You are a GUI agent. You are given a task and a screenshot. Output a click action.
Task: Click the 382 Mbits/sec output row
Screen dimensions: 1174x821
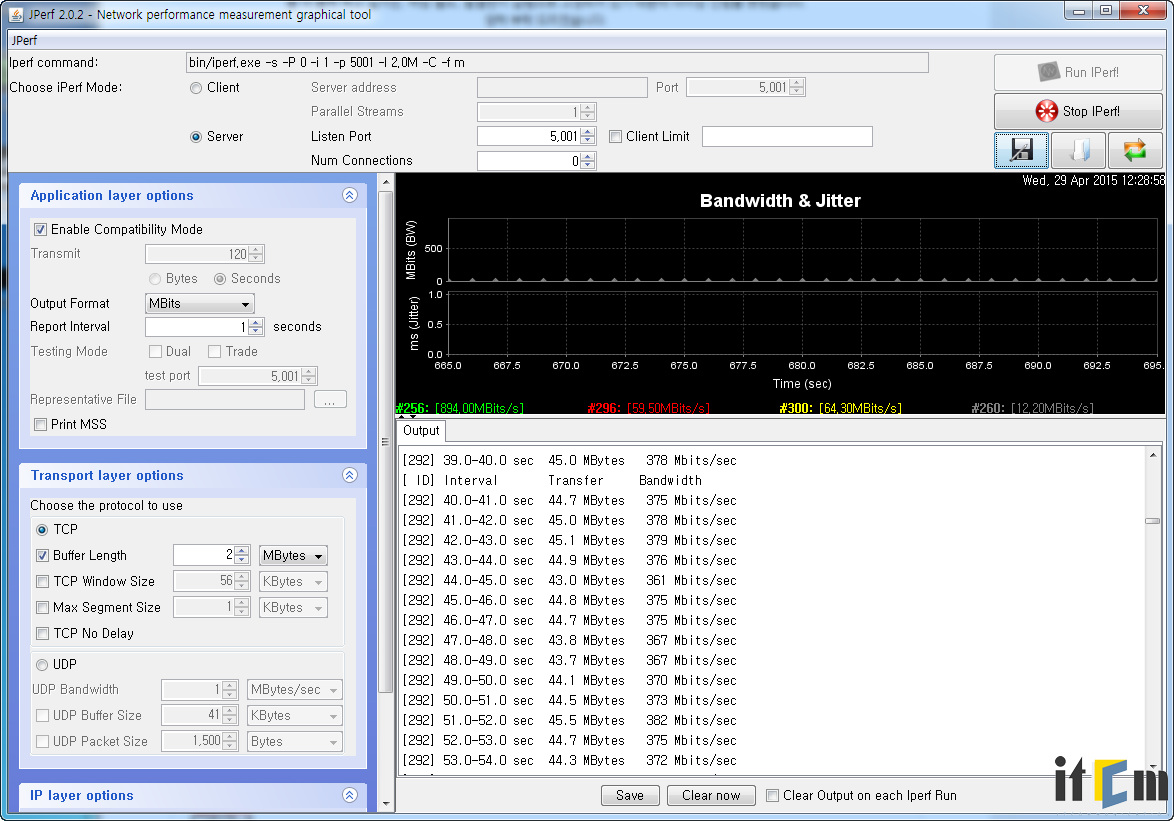tap(570, 720)
